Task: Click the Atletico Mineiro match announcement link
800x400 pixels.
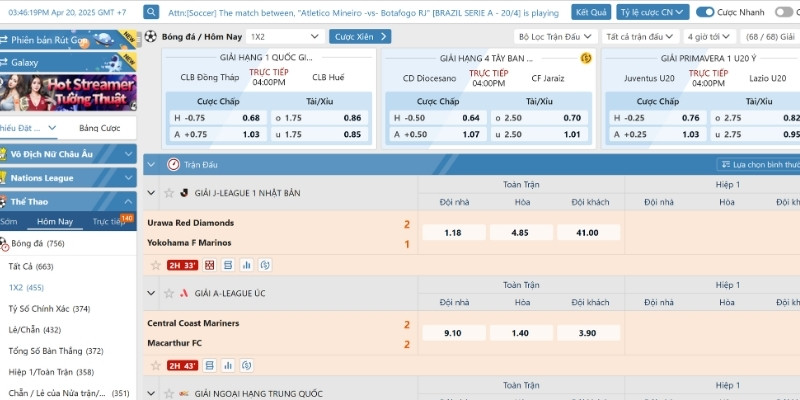Action: 363,13
